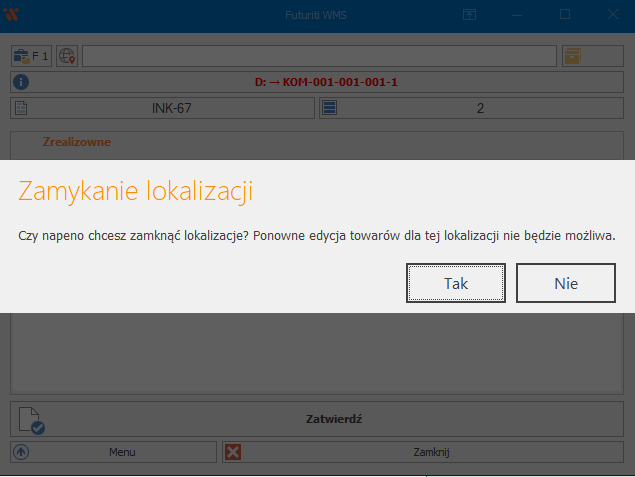
Task: Select the INK-67 document field
Action: pyautogui.click(x=170, y=108)
